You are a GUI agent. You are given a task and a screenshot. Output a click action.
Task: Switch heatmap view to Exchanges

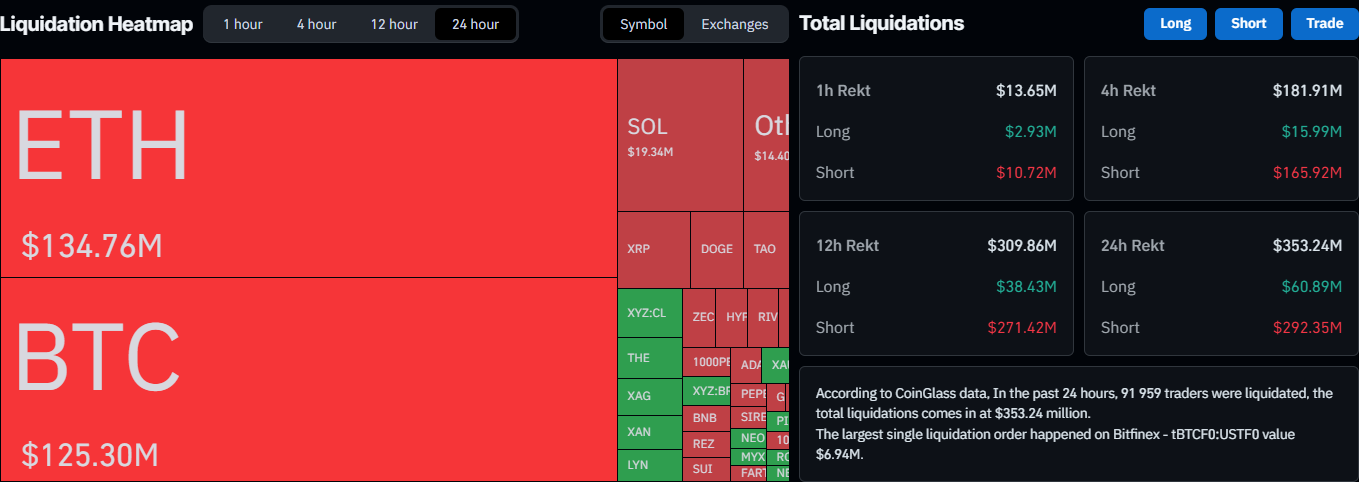pos(734,24)
